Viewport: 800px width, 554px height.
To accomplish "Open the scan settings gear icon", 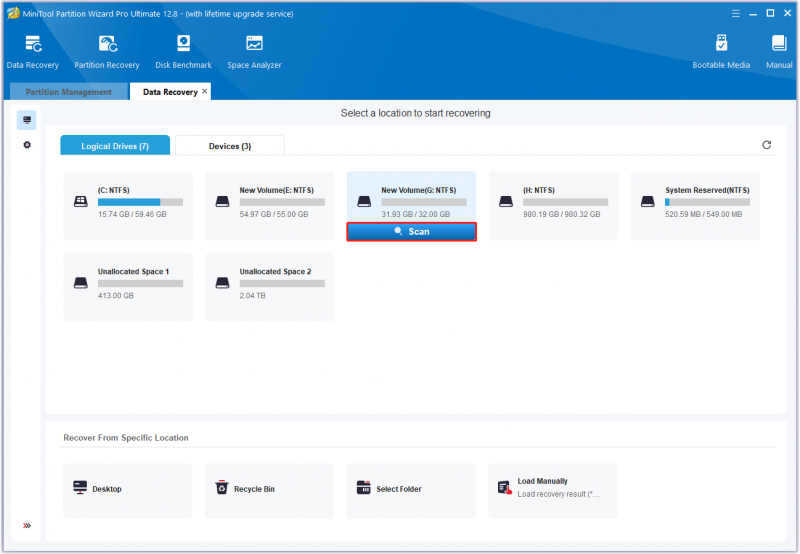I will (x=27, y=145).
